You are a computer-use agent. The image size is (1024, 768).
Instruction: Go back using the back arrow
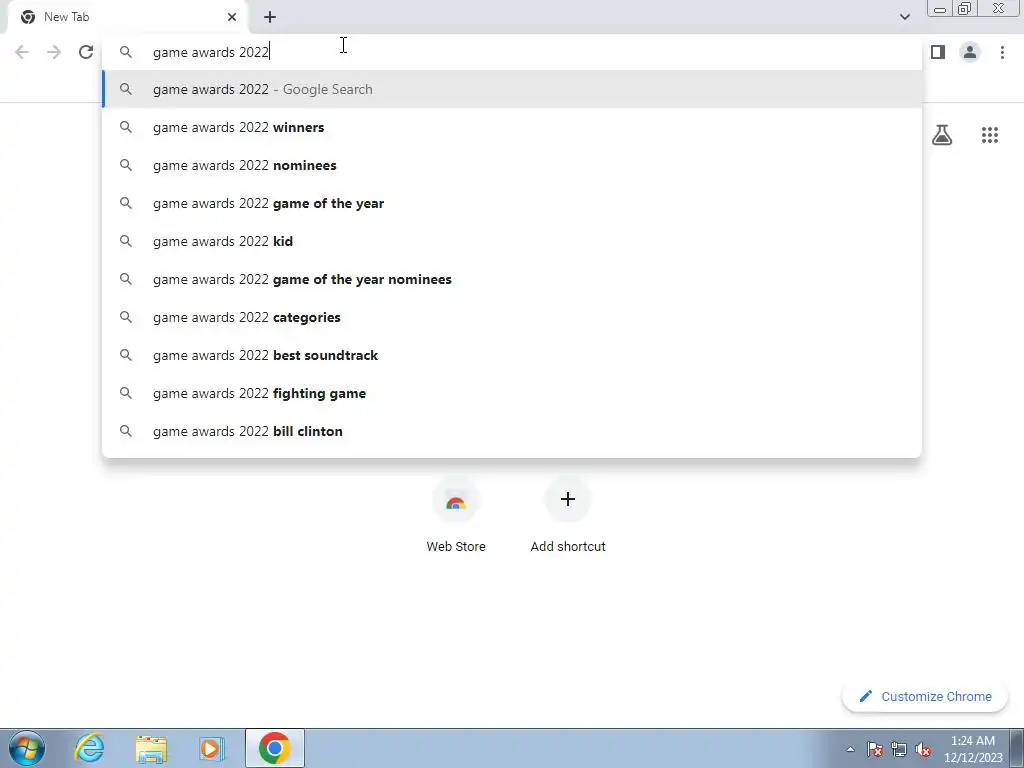pyautogui.click(x=22, y=52)
